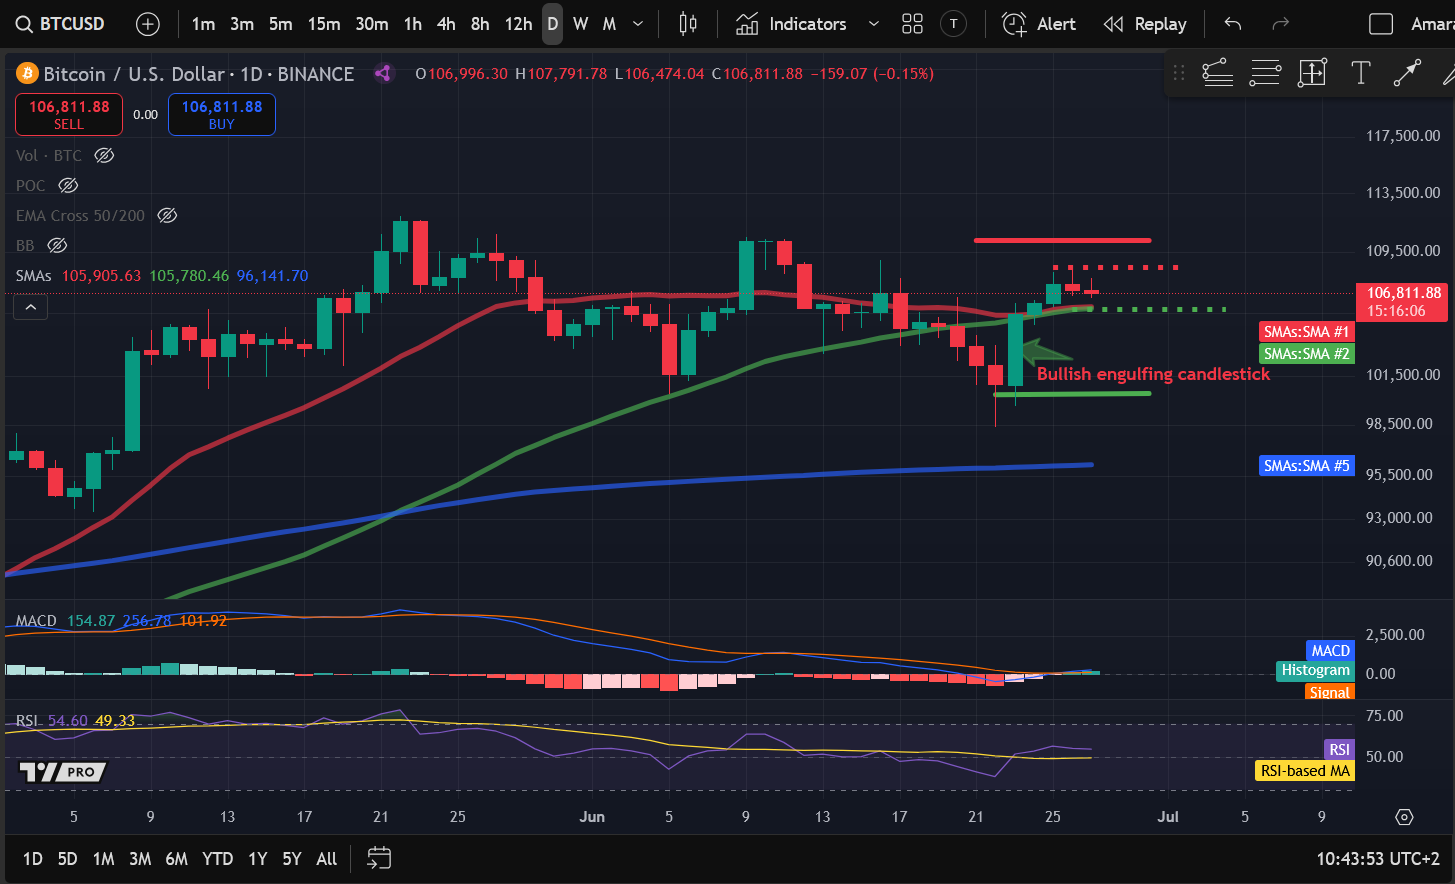Image resolution: width=1455 pixels, height=884 pixels.
Task: Redo the chart action
Action: (1280, 24)
